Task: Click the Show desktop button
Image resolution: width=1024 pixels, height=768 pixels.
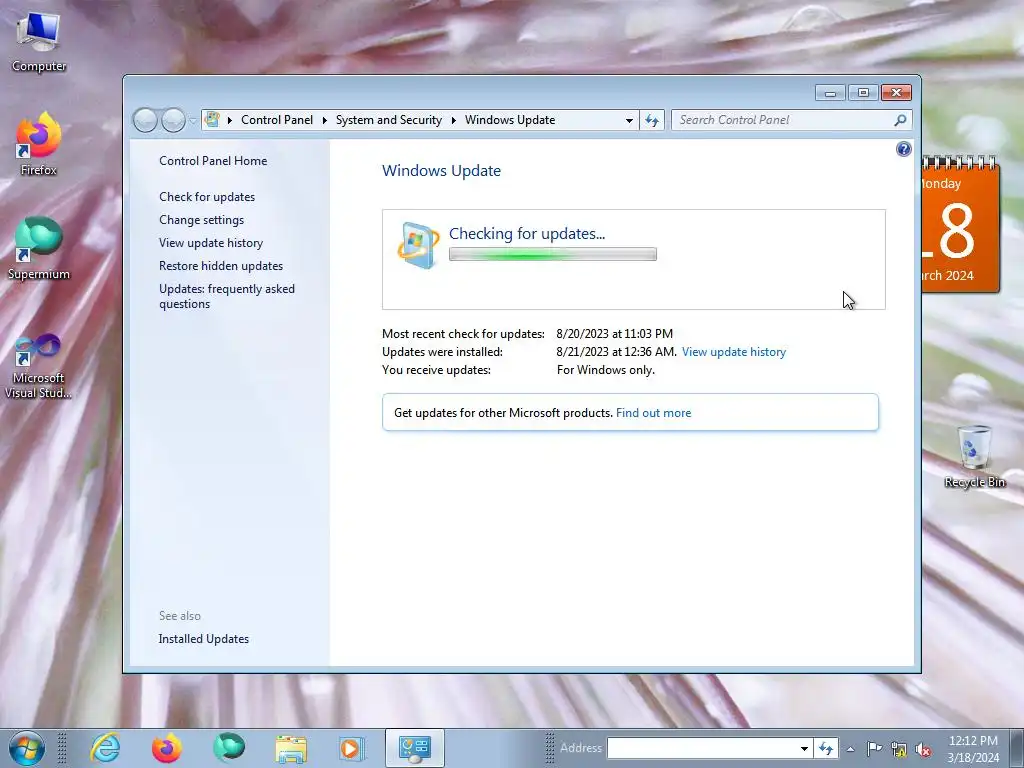Action: pos(1016,748)
